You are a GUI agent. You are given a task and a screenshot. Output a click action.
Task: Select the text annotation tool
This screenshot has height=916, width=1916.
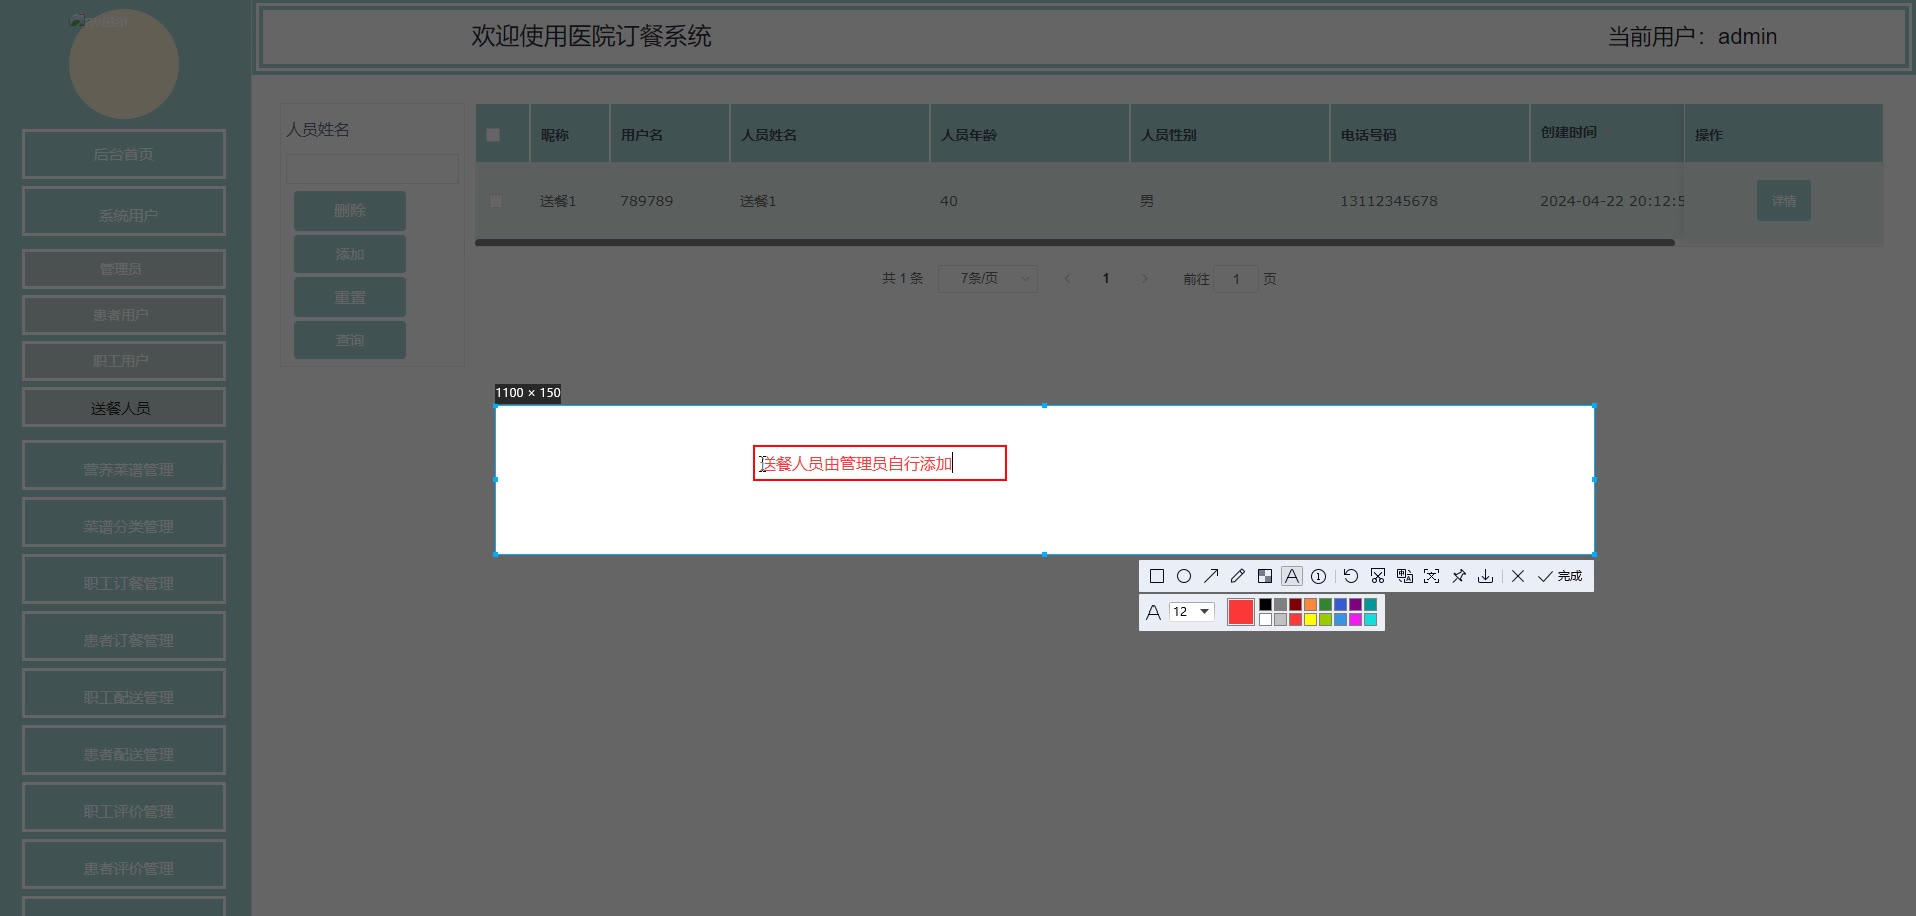[1292, 576]
